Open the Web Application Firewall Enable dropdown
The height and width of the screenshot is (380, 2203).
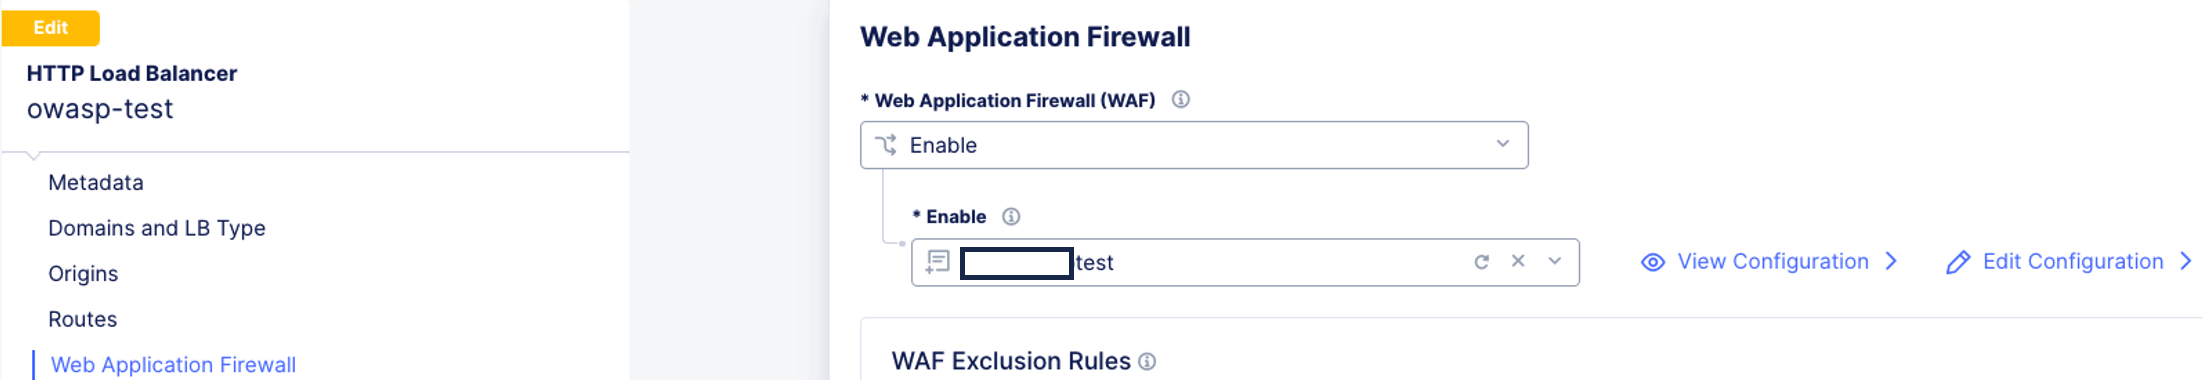tap(1194, 145)
